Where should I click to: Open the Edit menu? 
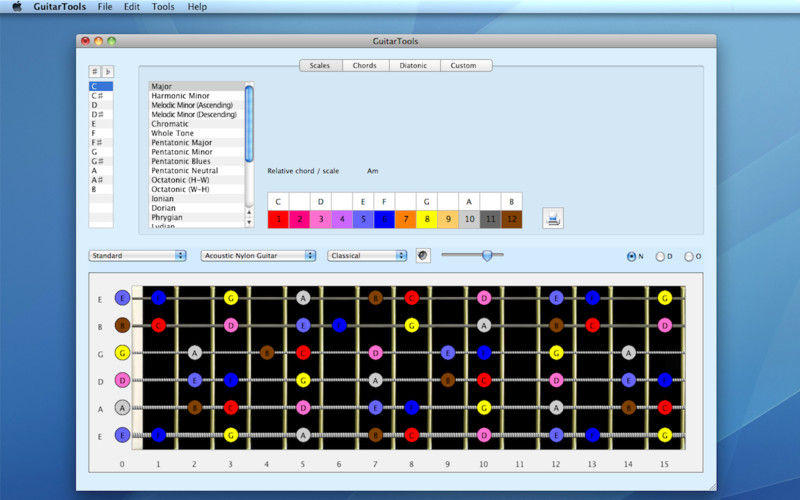tap(132, 7)
